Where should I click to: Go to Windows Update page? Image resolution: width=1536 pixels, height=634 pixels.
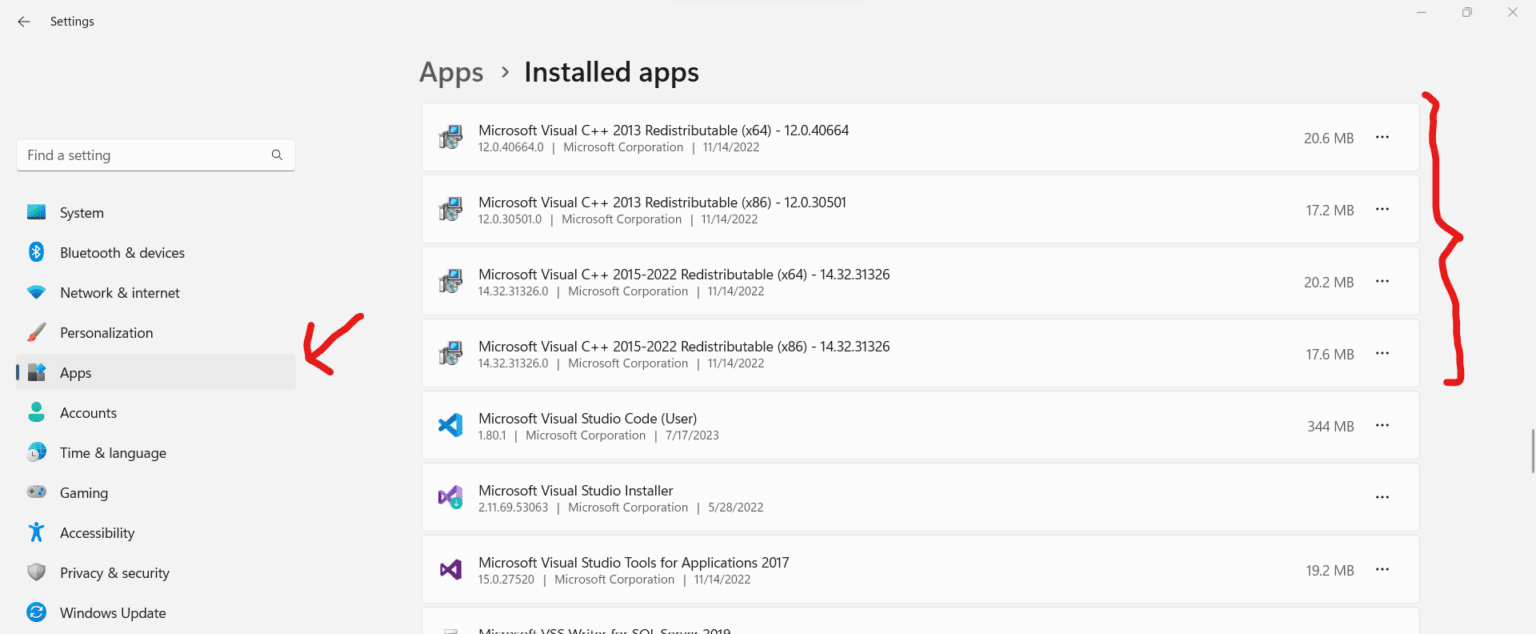[156, 613]
